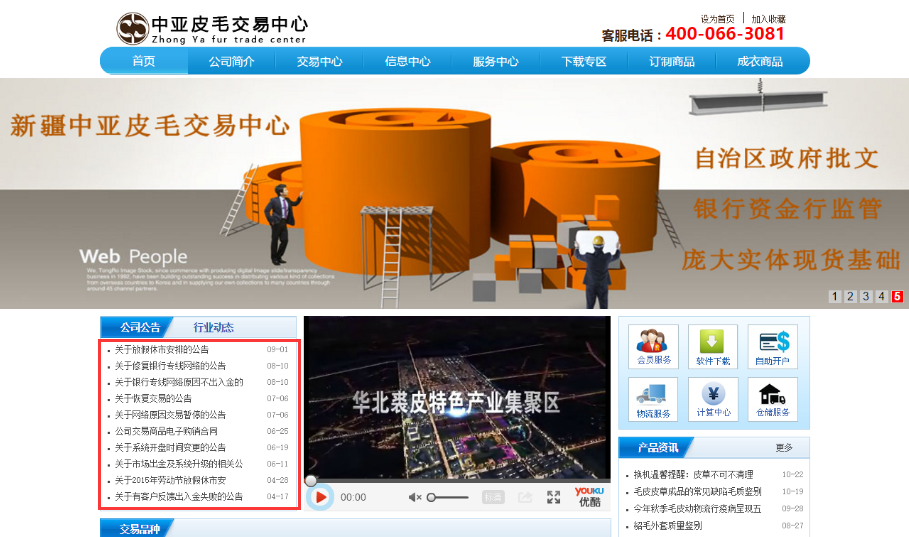Click the 软件下载 green download icon
This screenshot has height=537, width=909.
point(712,346)
